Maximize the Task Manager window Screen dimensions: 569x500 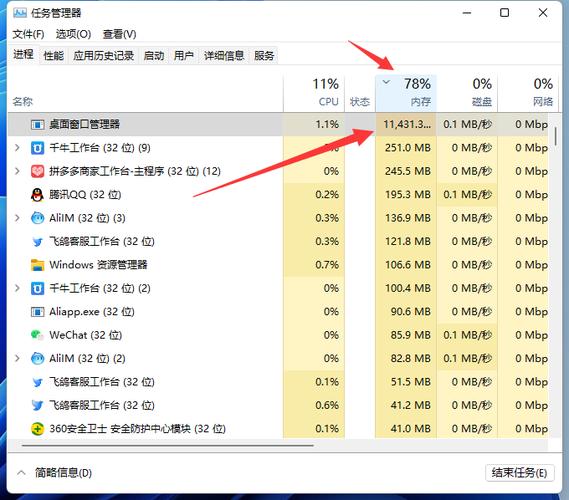[504, 13]
